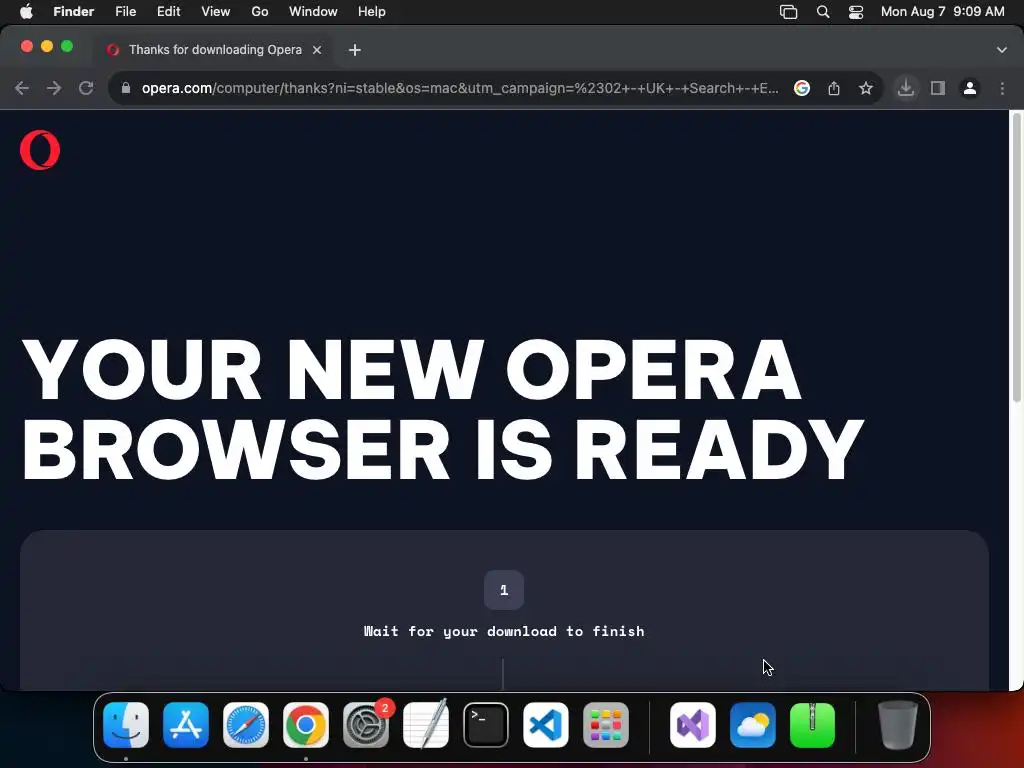Image resolution: width=1024 pixels, height=768 pixels.
Task: Open the Chrome profile menu
Action: [x=970, y=88]
